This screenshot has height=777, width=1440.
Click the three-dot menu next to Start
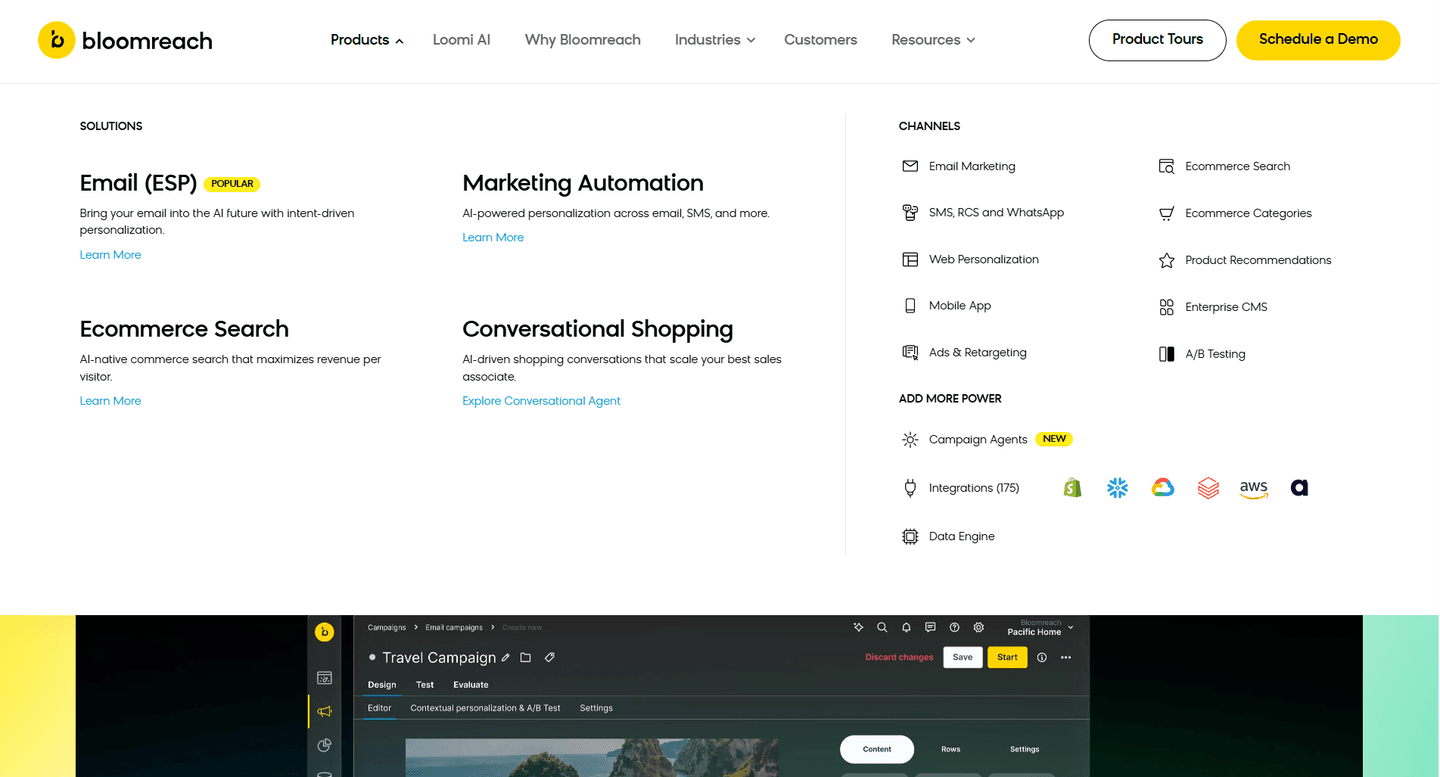(1066, 657)
